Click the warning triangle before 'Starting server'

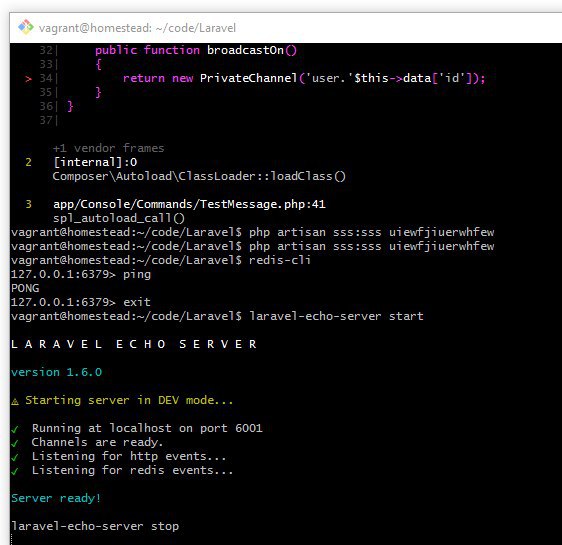(x=15, y=401)
